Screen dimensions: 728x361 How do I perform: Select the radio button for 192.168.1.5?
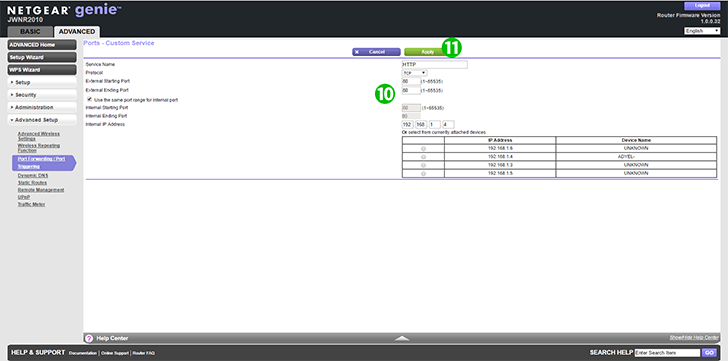[423, 174]
